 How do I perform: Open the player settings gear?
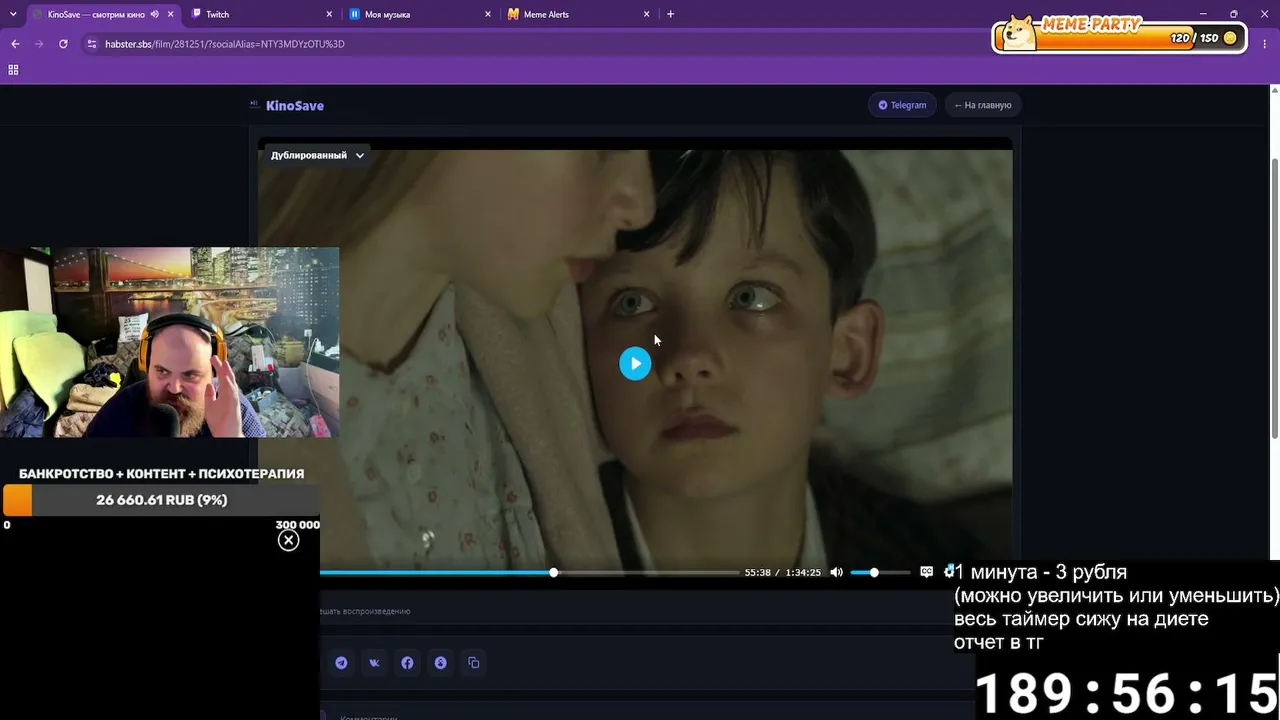coord(948,571)
